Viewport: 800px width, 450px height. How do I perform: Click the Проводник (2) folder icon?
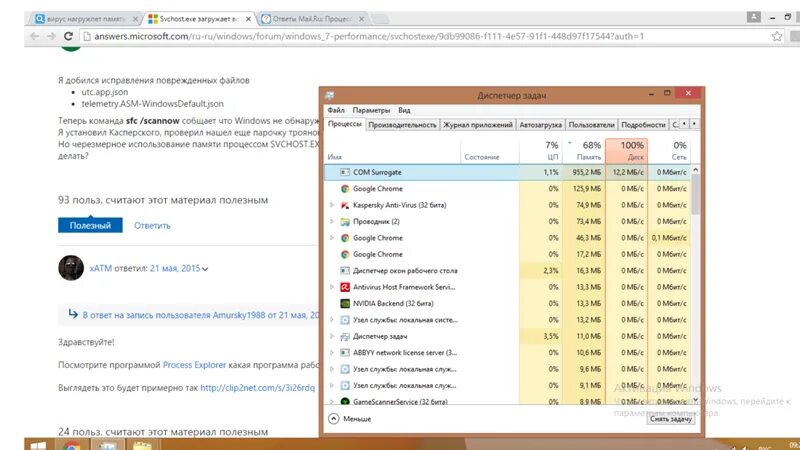point(345,221)
